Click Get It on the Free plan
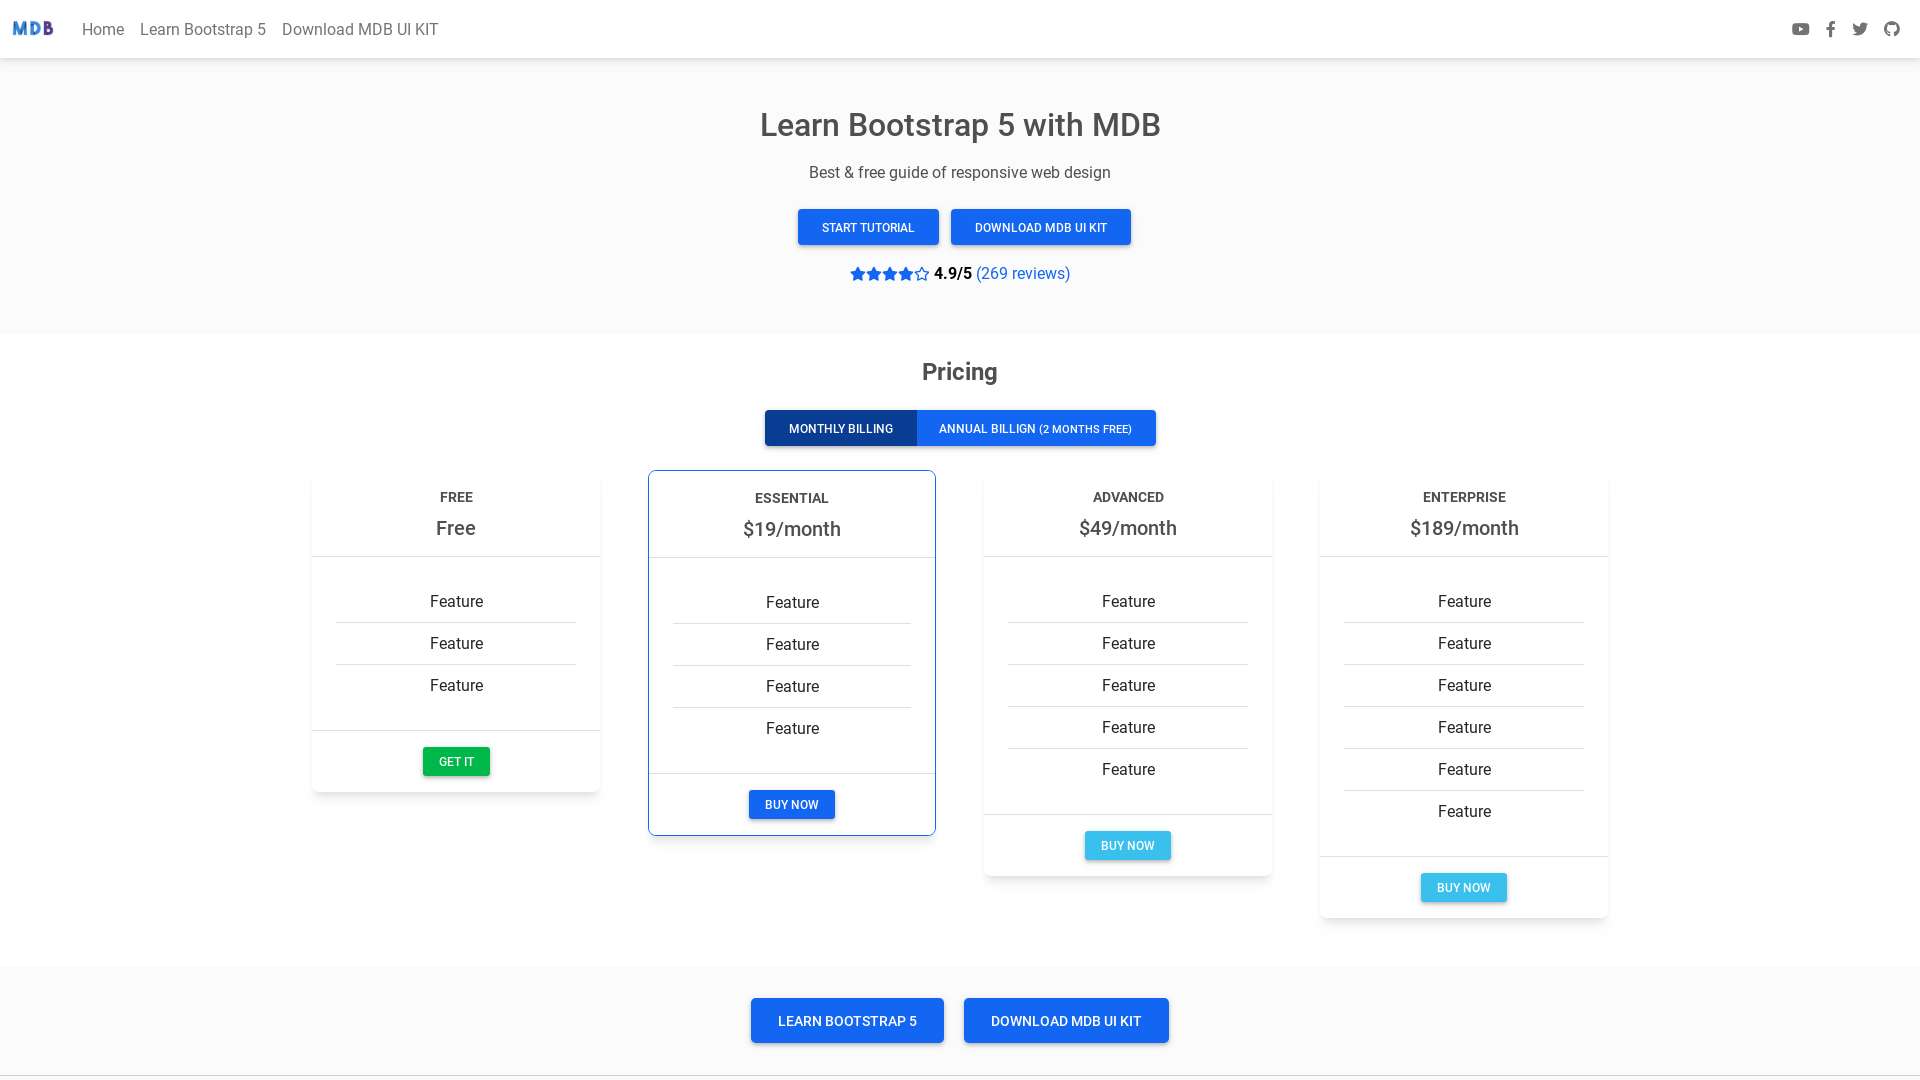1920x1080 pixels. click(x=456, y=761)
